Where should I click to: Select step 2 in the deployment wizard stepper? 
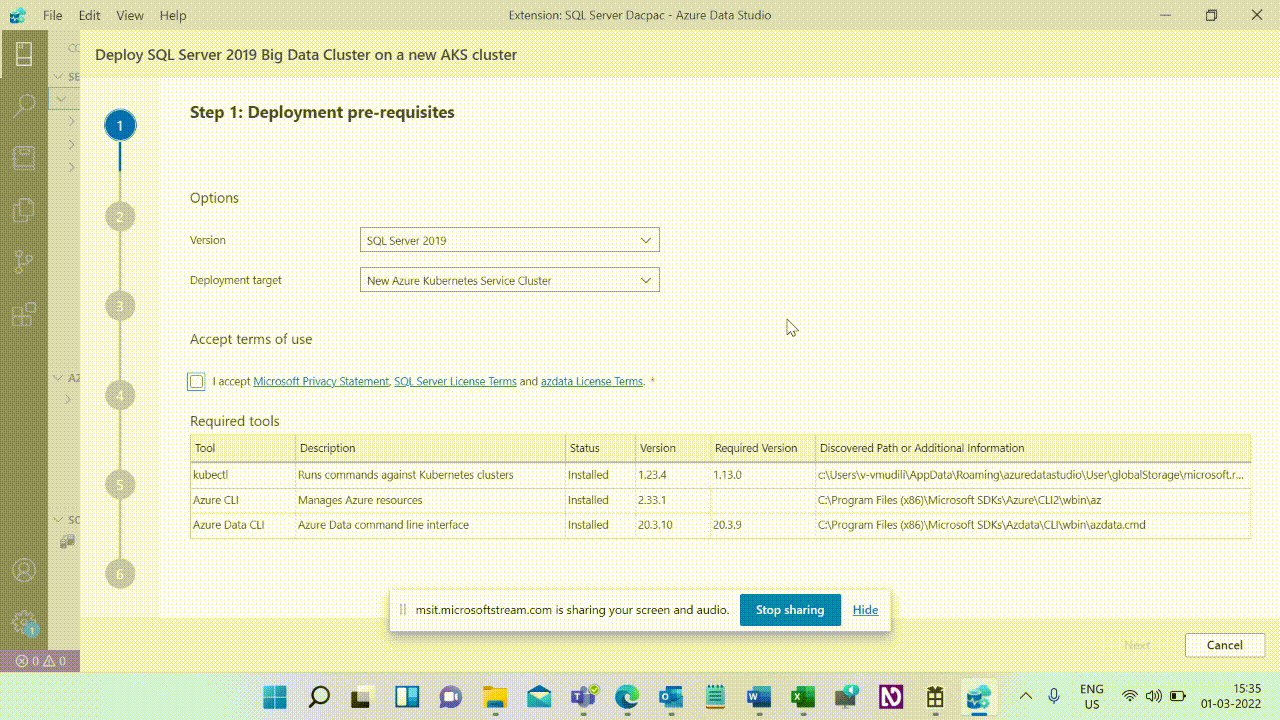point(119,215)
